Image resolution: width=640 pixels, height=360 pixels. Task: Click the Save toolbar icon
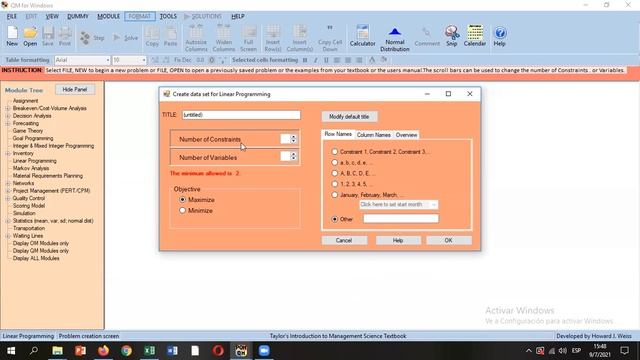(x=48, y=36)
